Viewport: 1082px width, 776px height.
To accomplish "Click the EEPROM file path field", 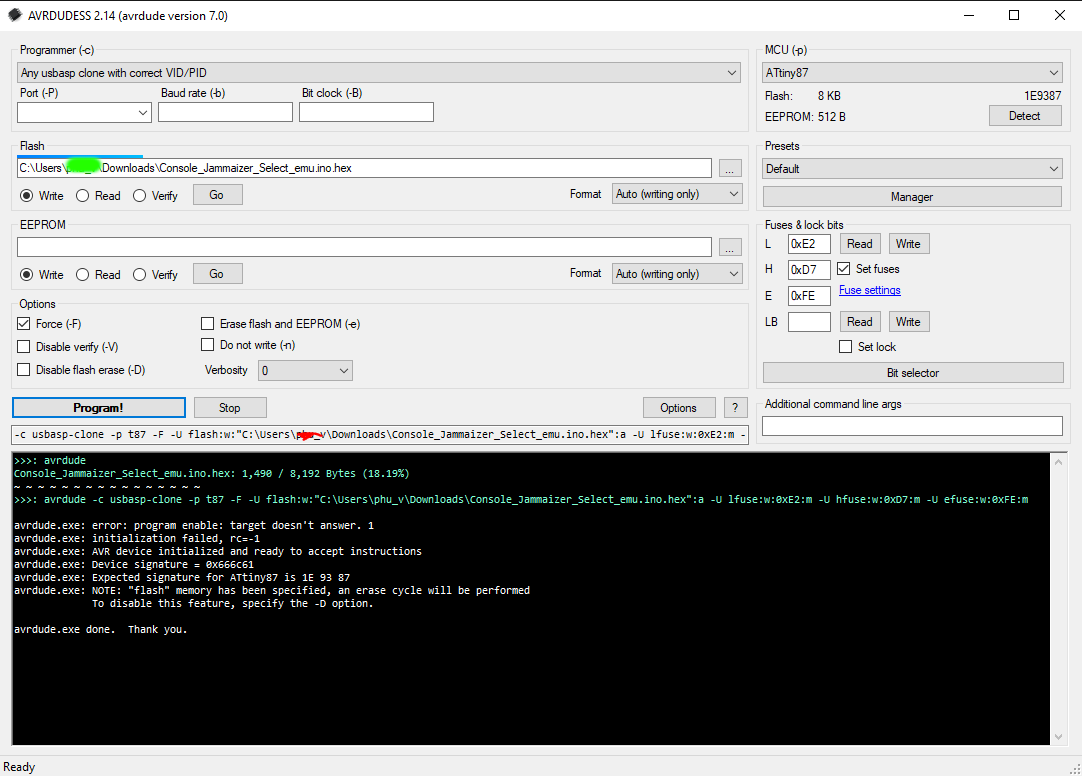I will (364, 247).
